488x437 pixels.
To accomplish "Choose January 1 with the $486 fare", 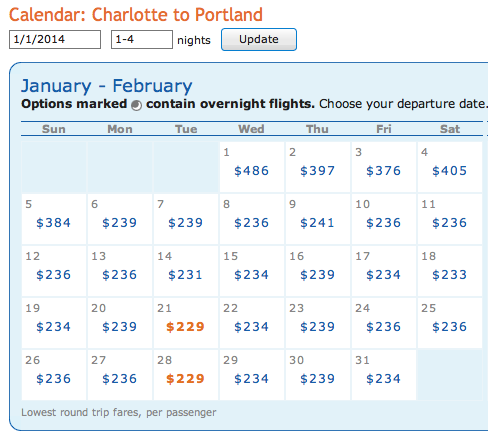I will (x=251, y=171).
